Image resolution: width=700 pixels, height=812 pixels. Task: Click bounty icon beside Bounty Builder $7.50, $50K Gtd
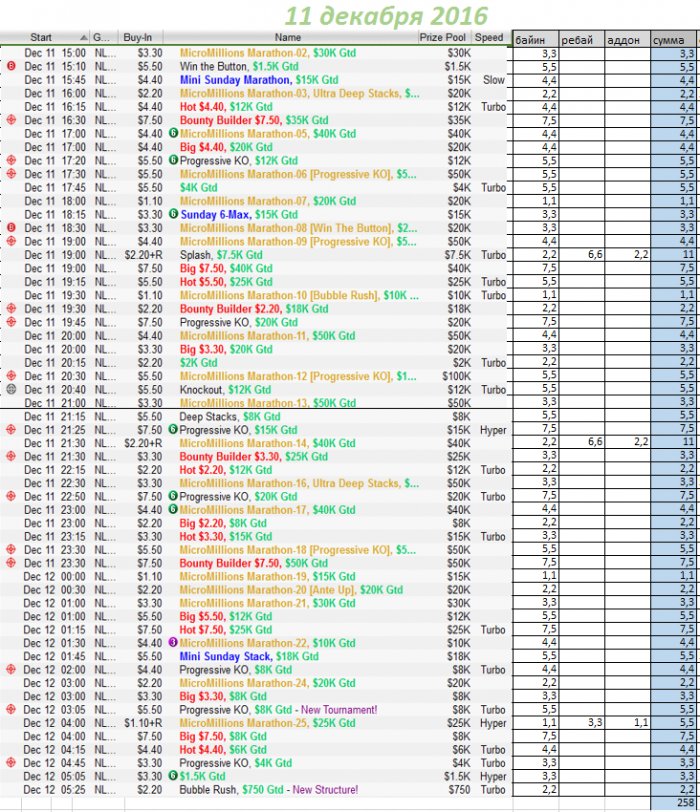coord(11,563)
